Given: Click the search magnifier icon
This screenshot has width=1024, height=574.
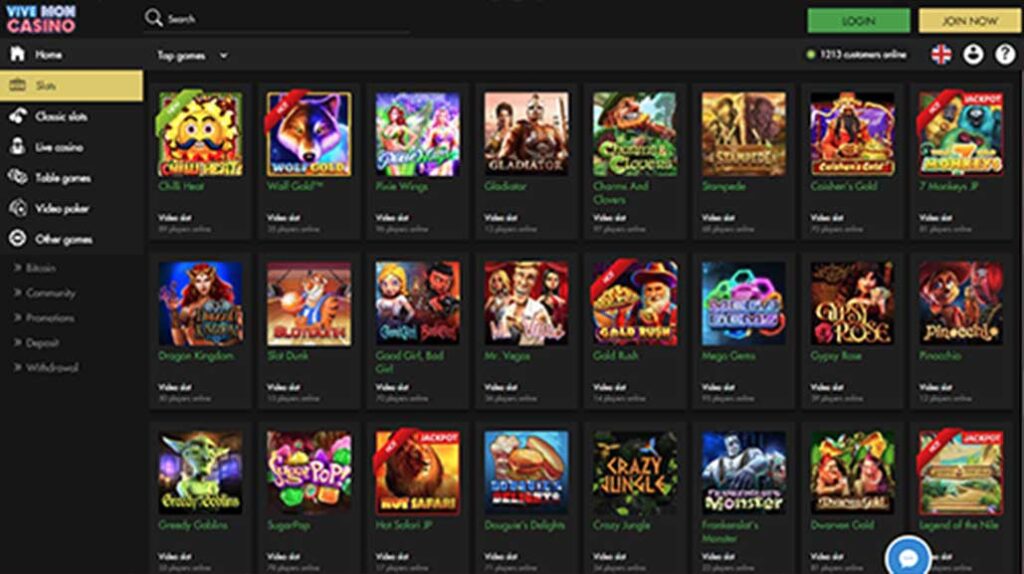Looking at the screenshot, I should coord(153,18).
